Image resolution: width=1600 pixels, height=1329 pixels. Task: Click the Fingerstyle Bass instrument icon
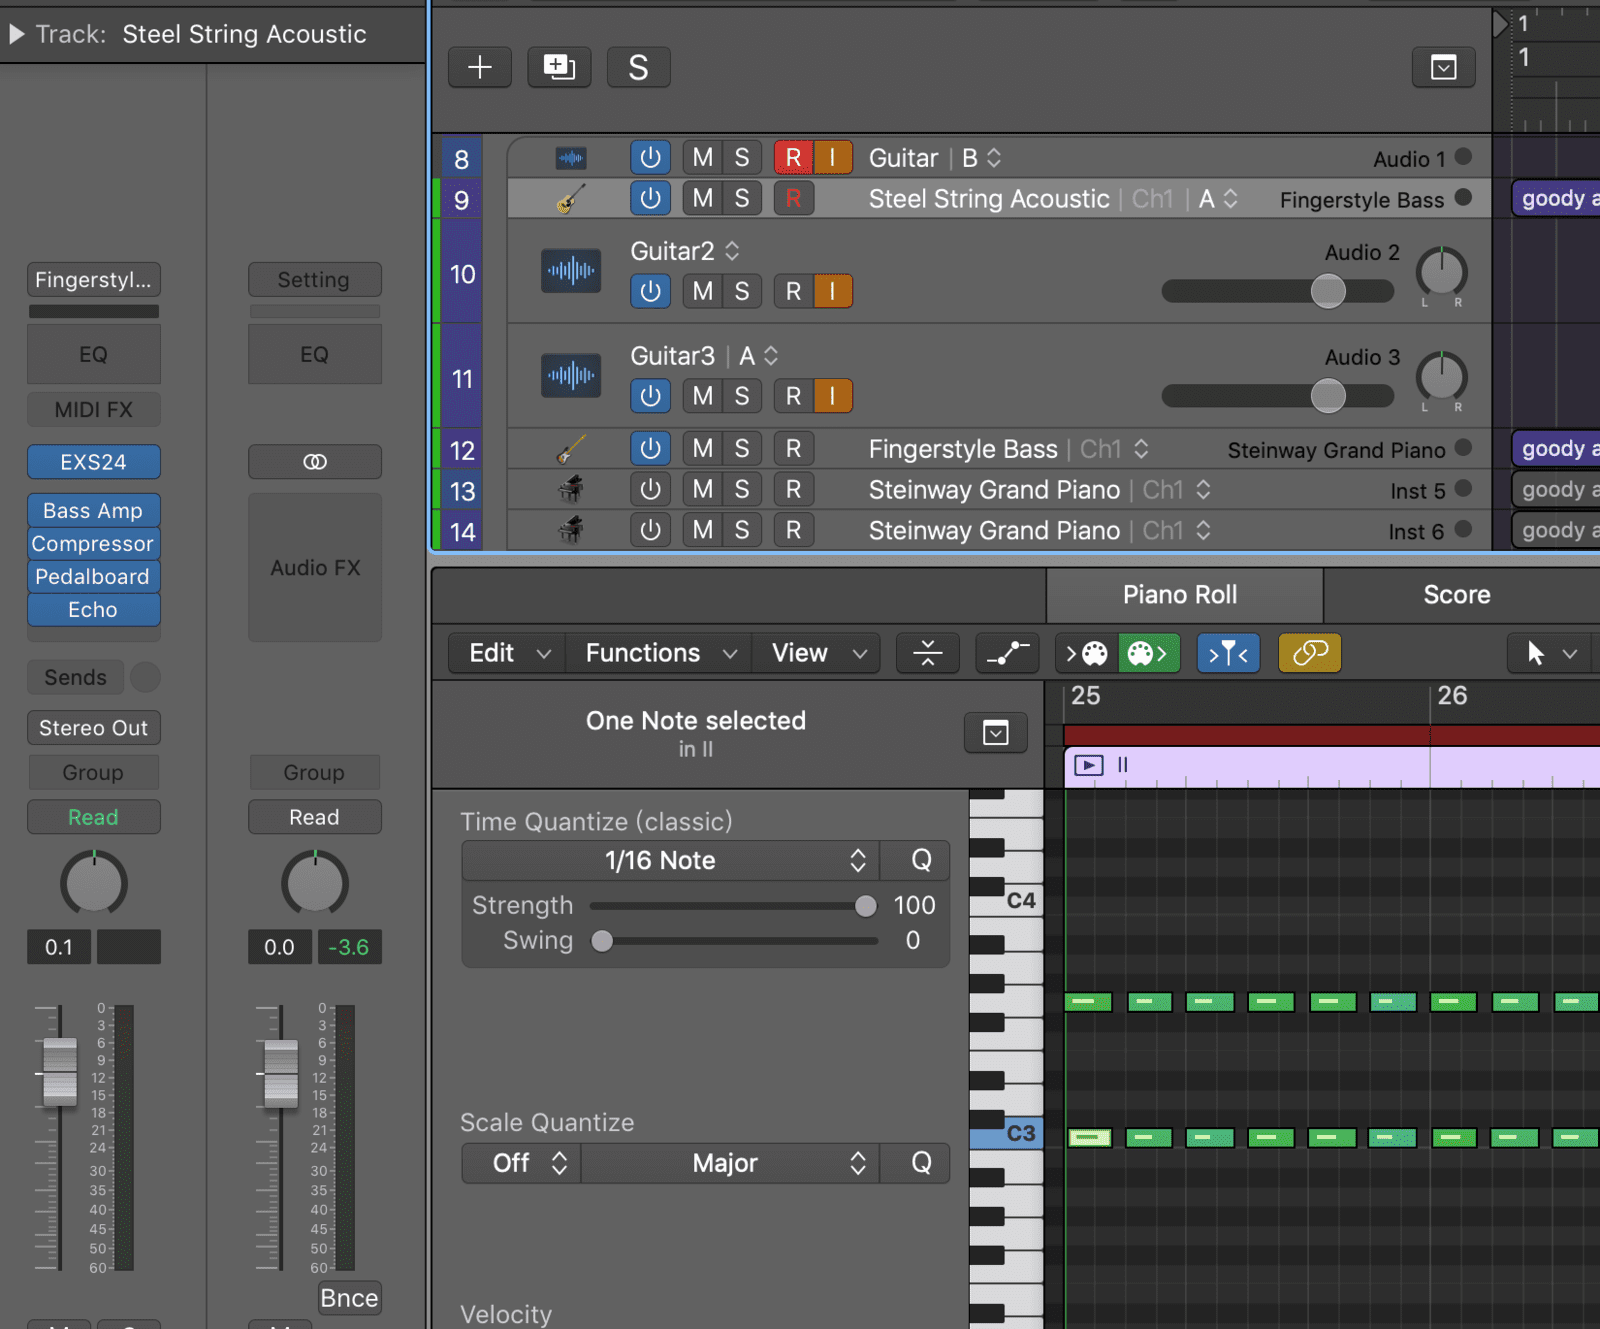(x=571, y=449)
